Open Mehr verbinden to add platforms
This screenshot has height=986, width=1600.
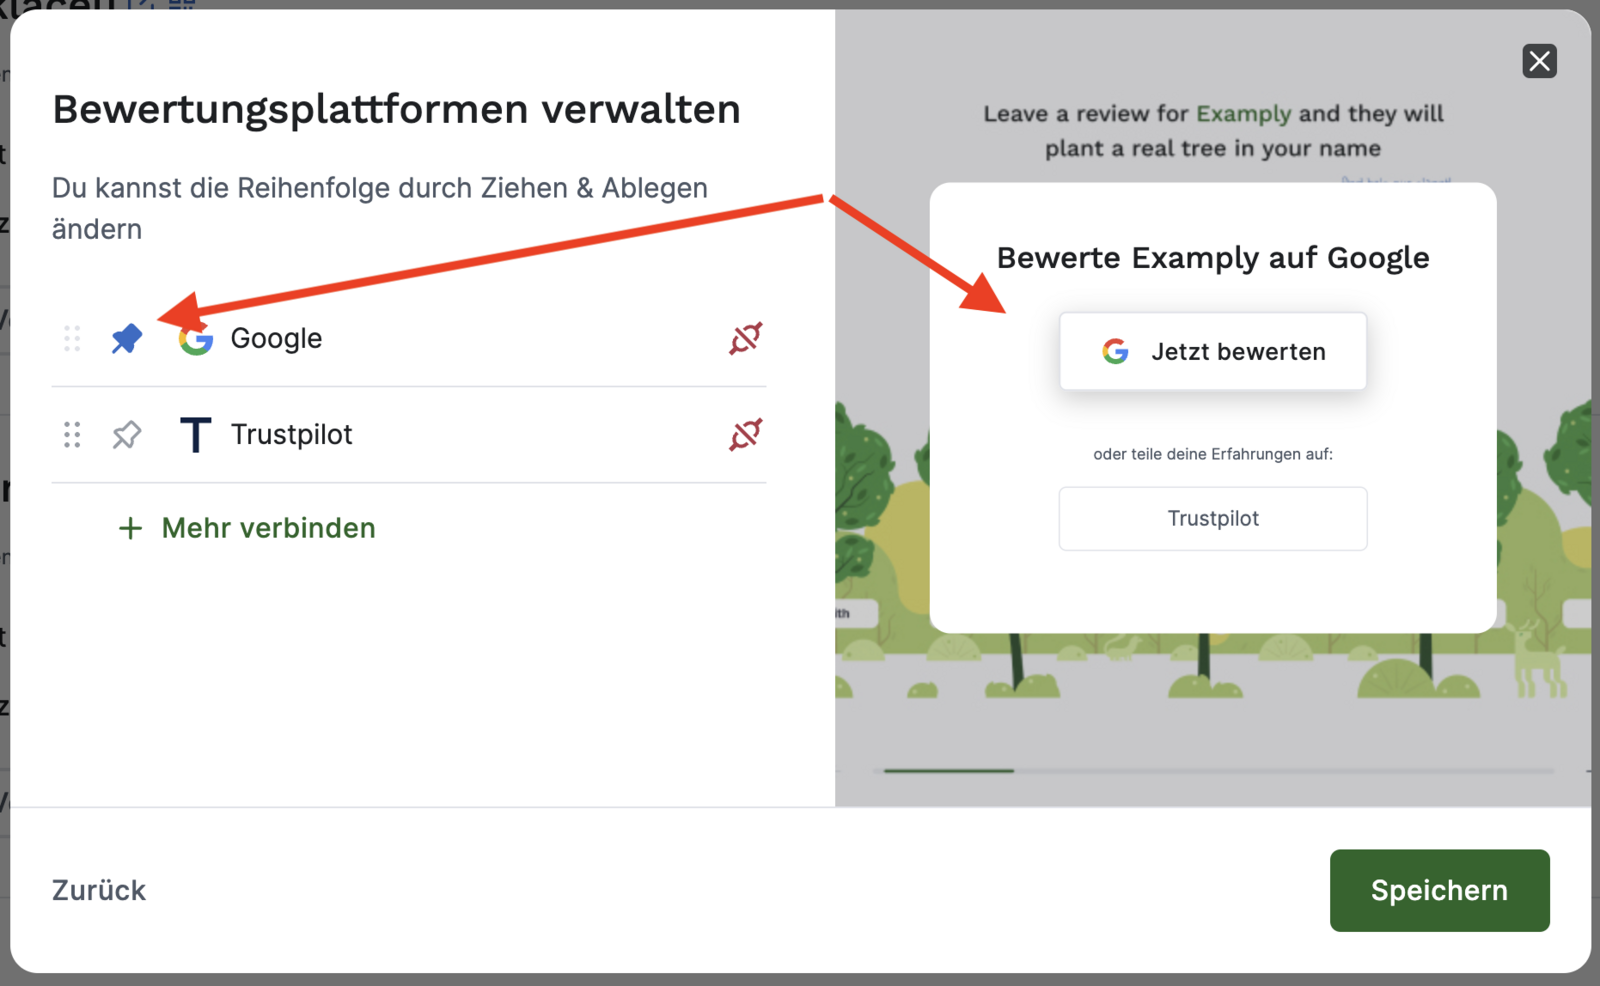tap(267, 528)
